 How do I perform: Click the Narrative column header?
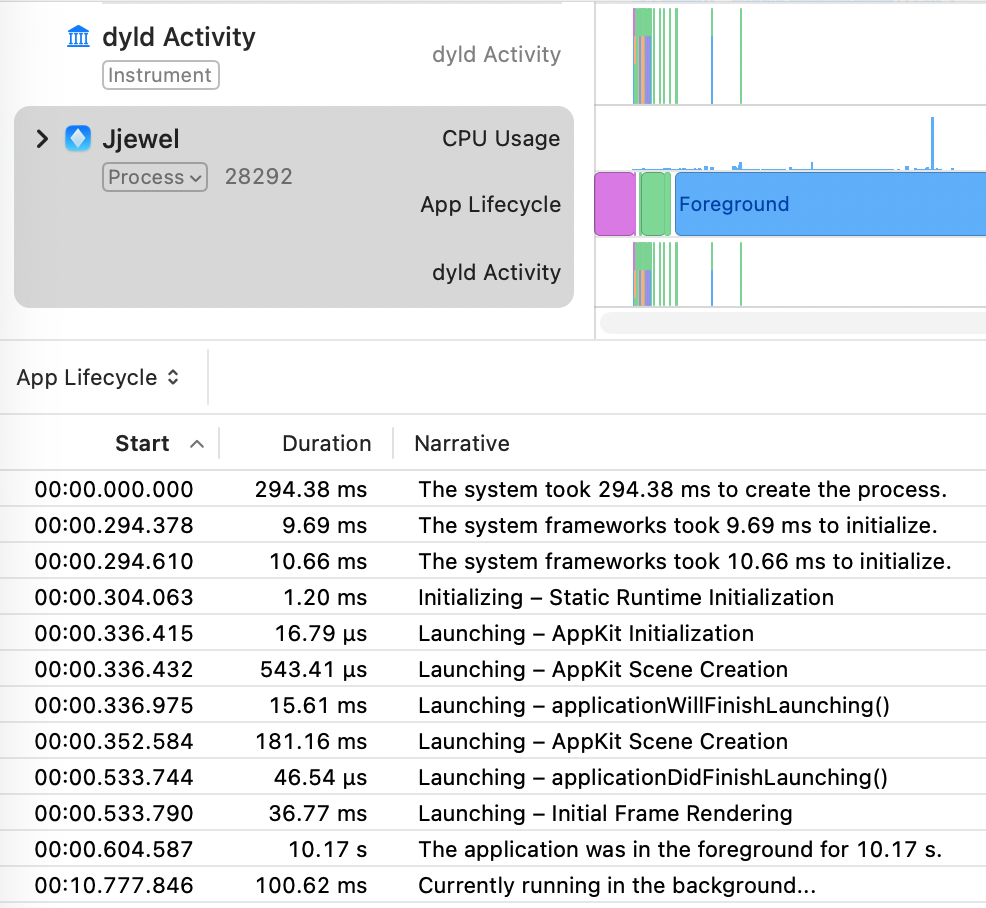461,443
